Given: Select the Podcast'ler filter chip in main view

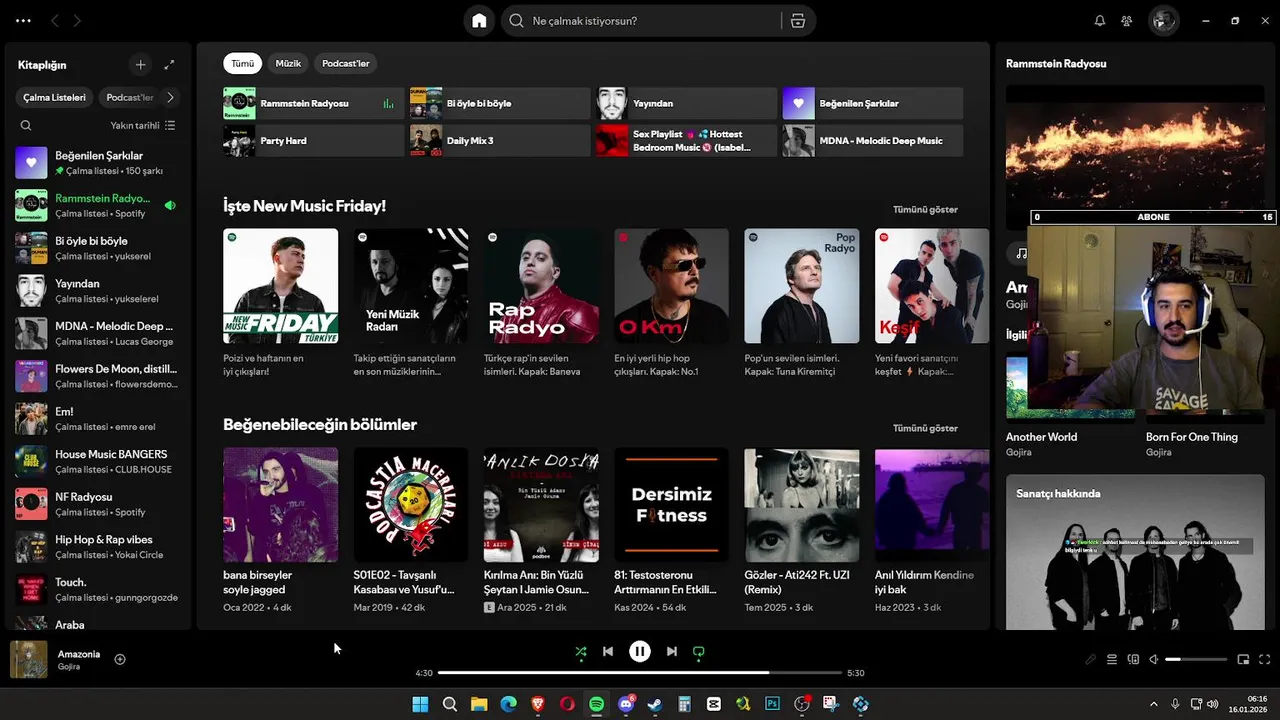Looking at the screenshot, I should (x=346, y=63).
